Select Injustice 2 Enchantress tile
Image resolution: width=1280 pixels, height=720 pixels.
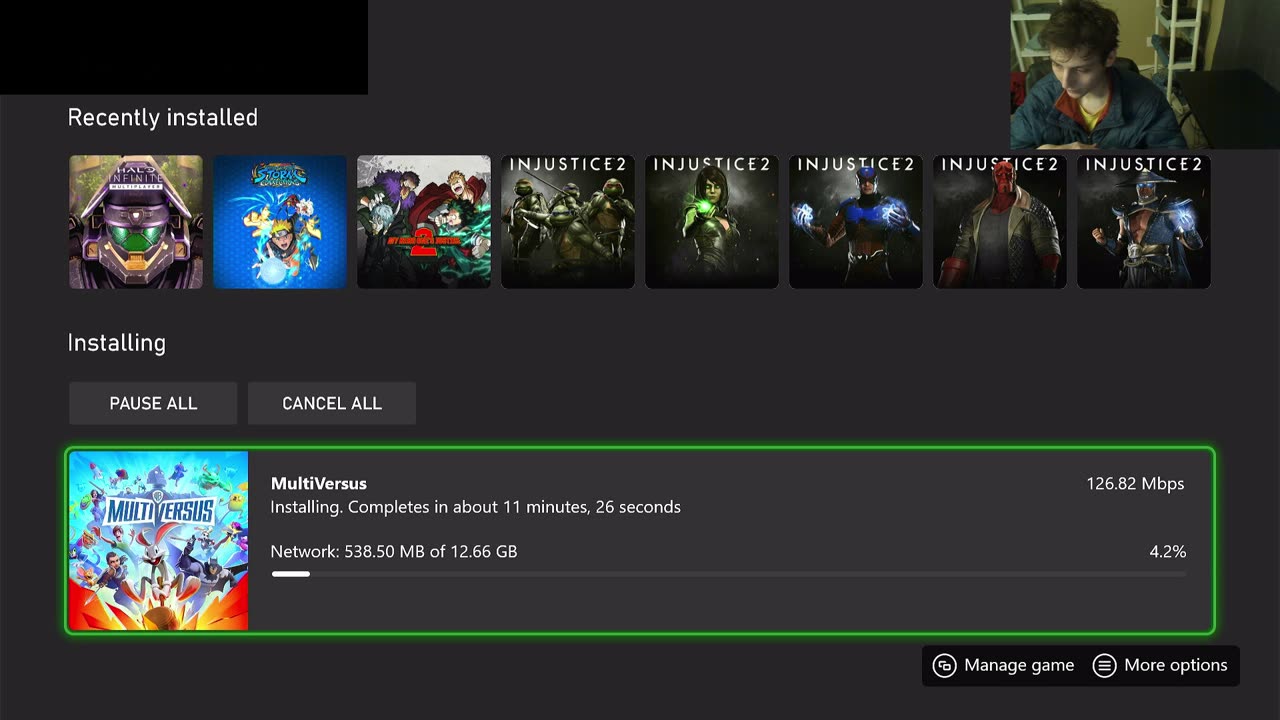(x=712, y=222)
